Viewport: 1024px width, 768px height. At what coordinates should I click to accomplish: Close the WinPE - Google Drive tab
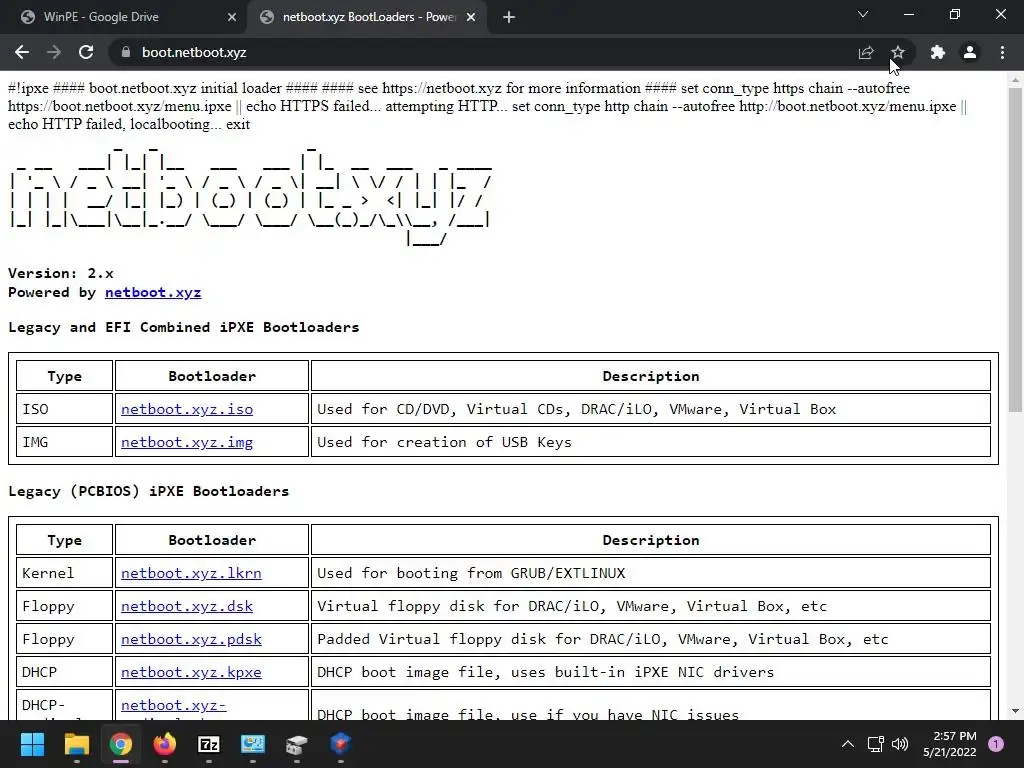[232, 17]
